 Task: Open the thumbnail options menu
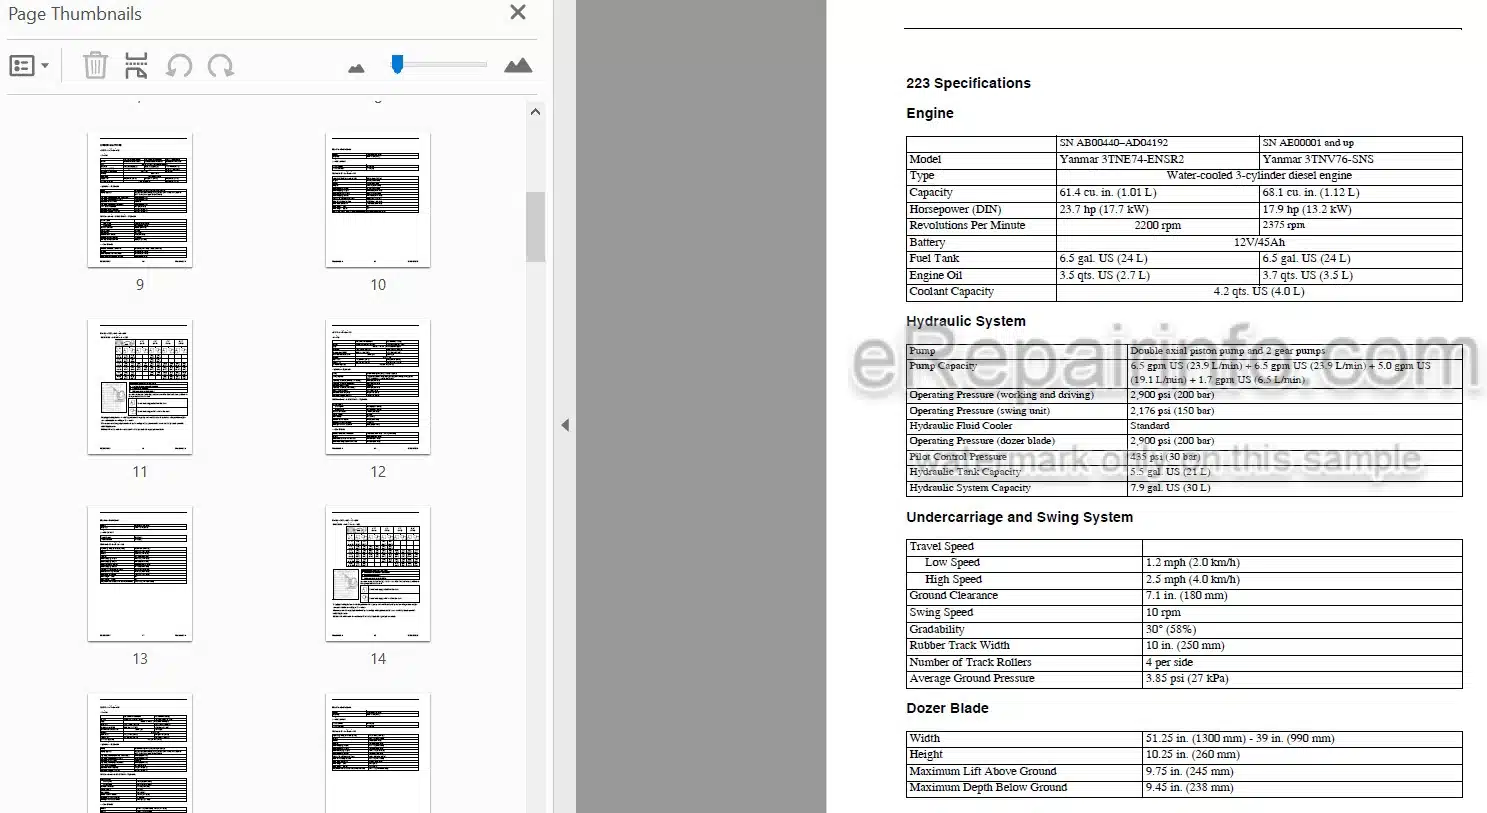[29, 66]
